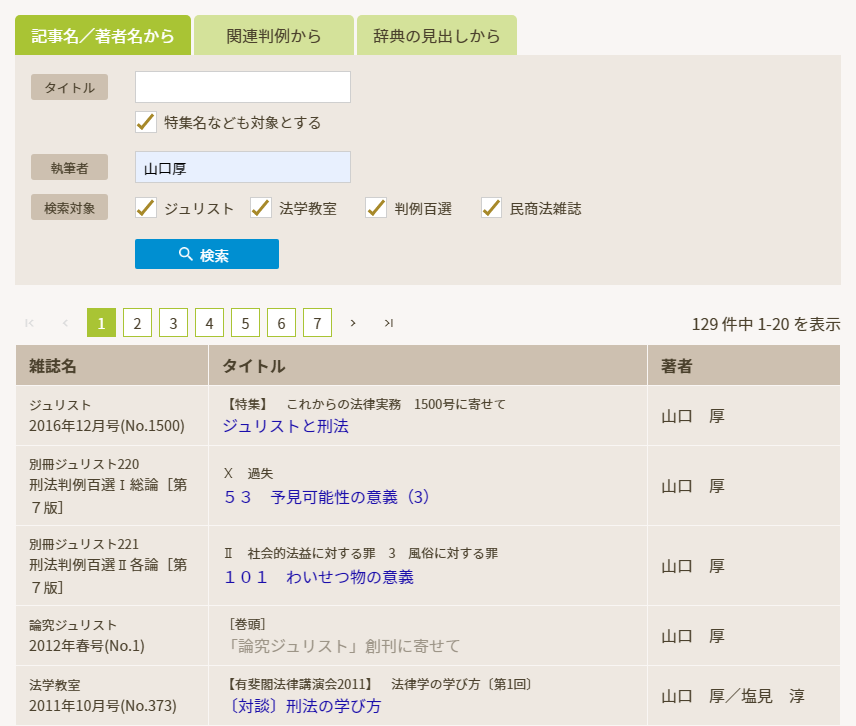Open the 辞典の見出しから tab
The width and height of the screenshot is (856, 726).
[x=437, y=35]
